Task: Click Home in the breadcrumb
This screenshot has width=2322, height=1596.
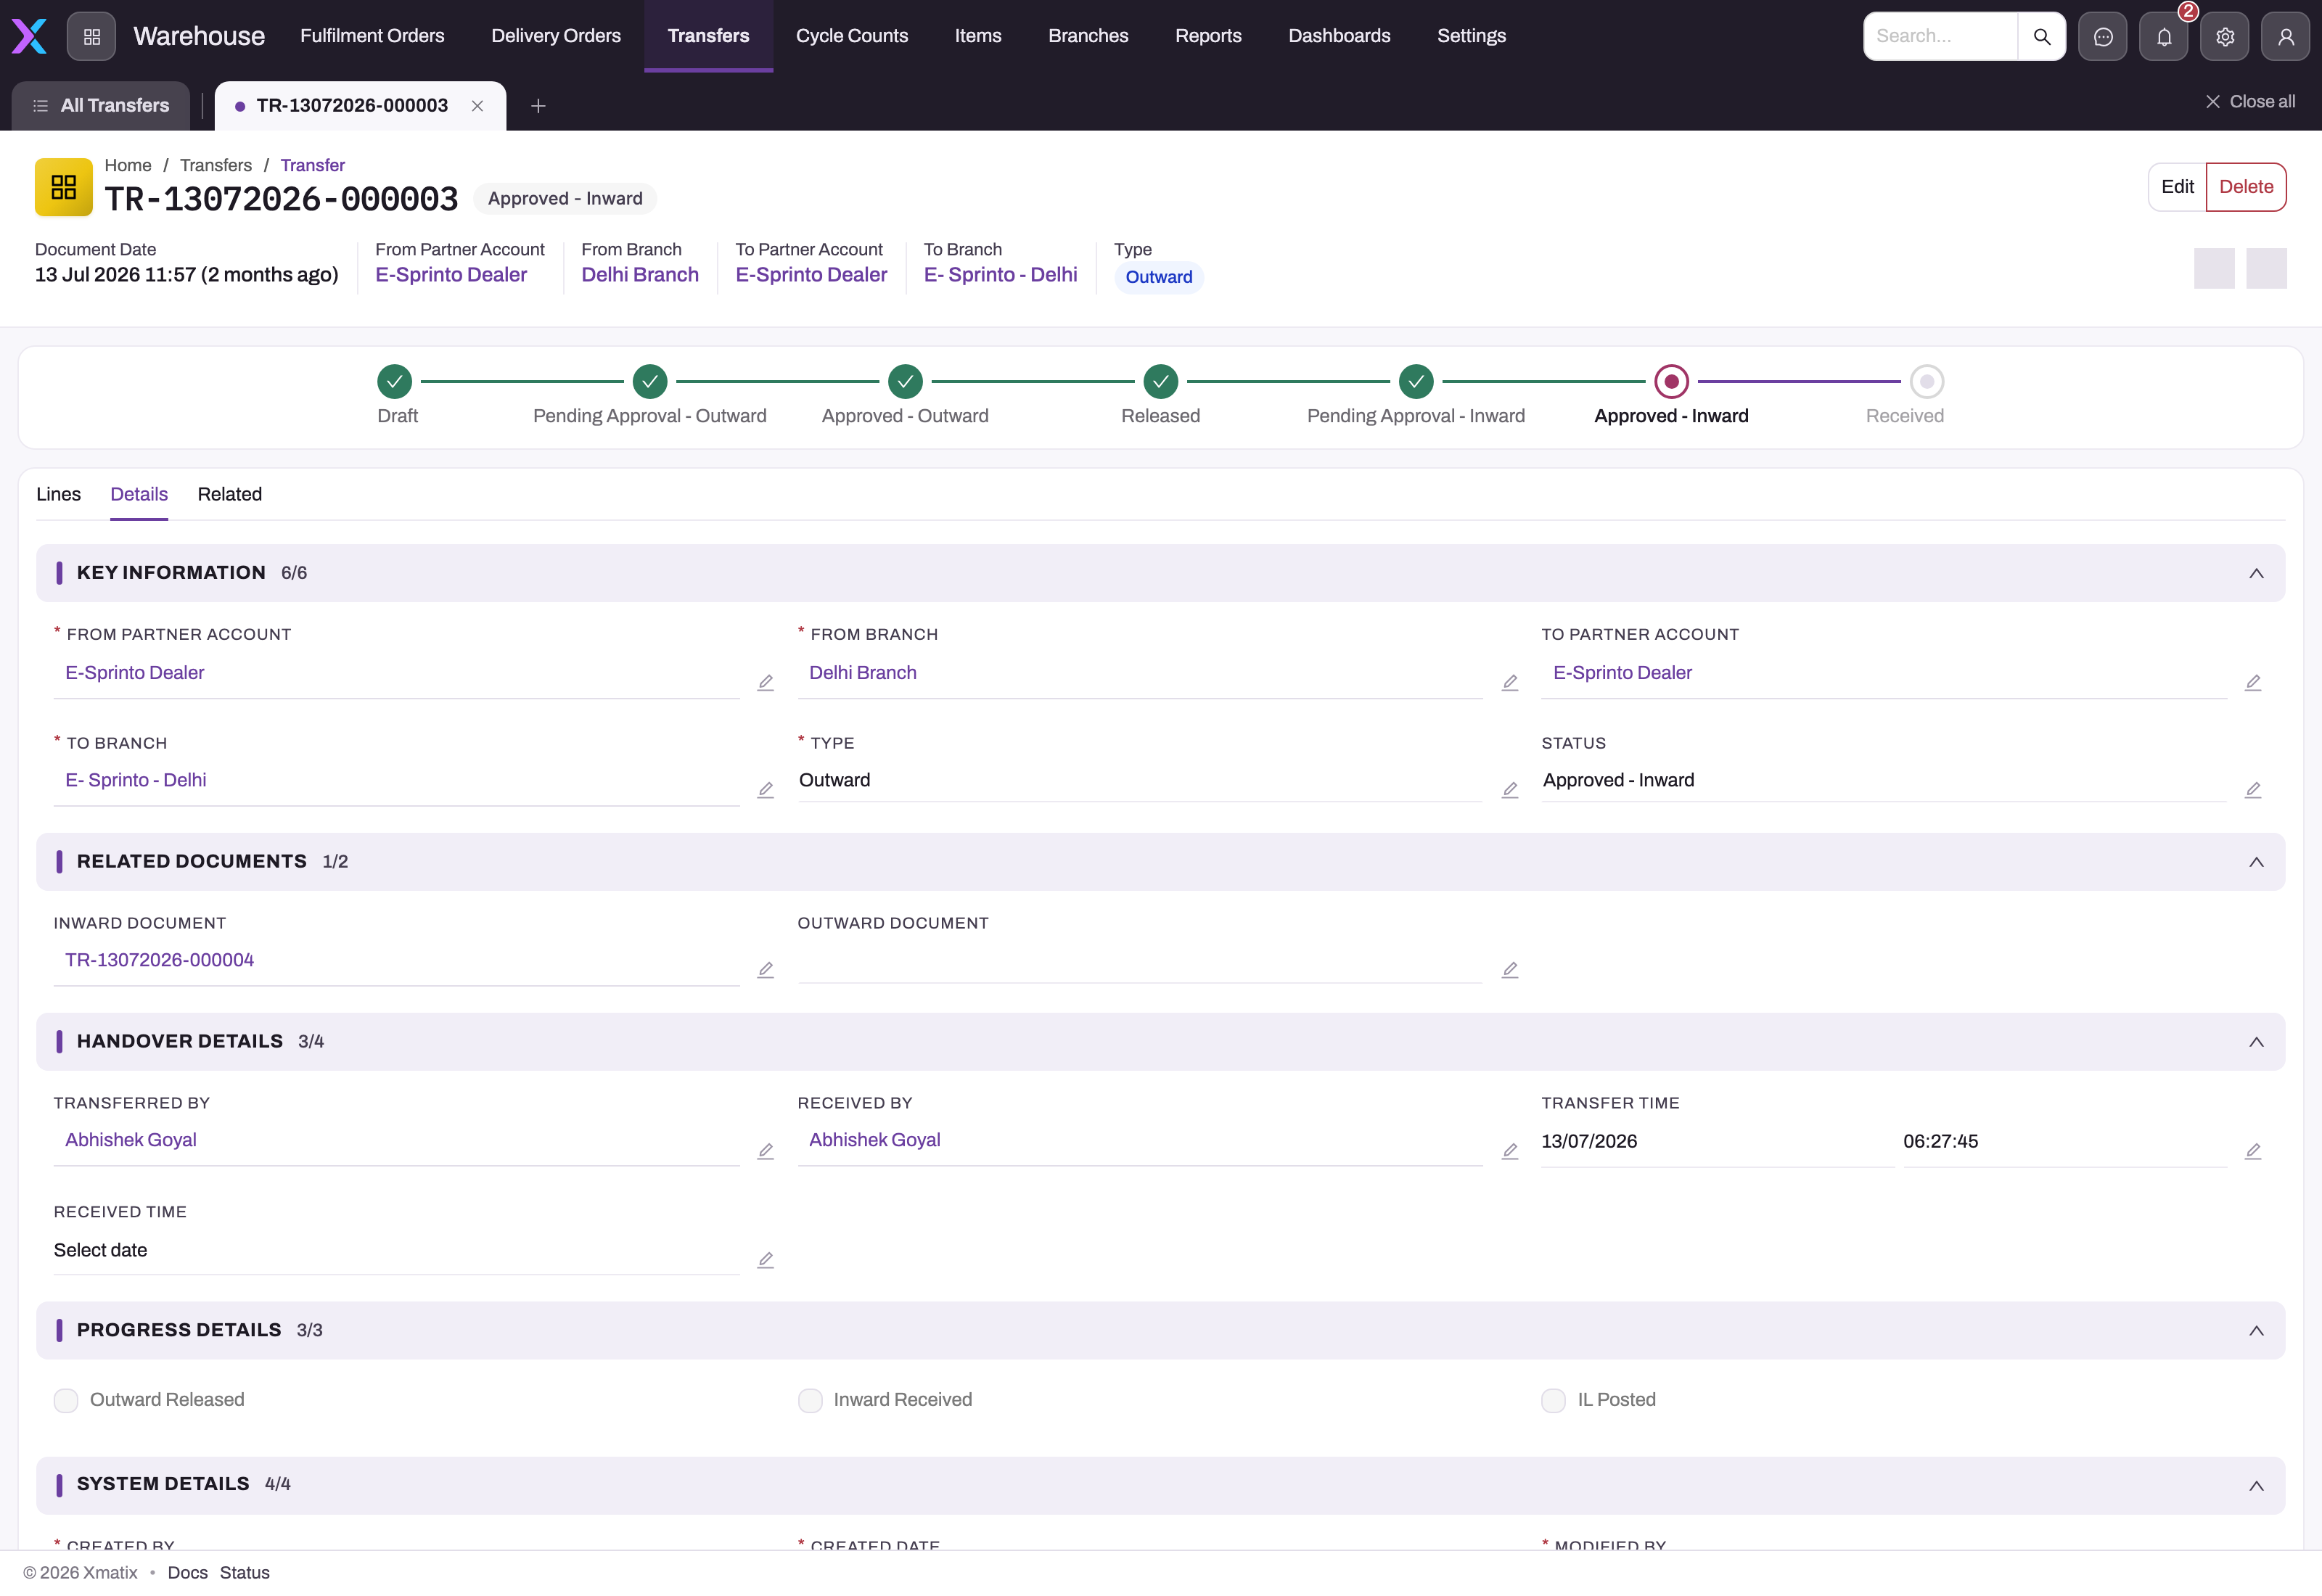Action: coord(128,165)
